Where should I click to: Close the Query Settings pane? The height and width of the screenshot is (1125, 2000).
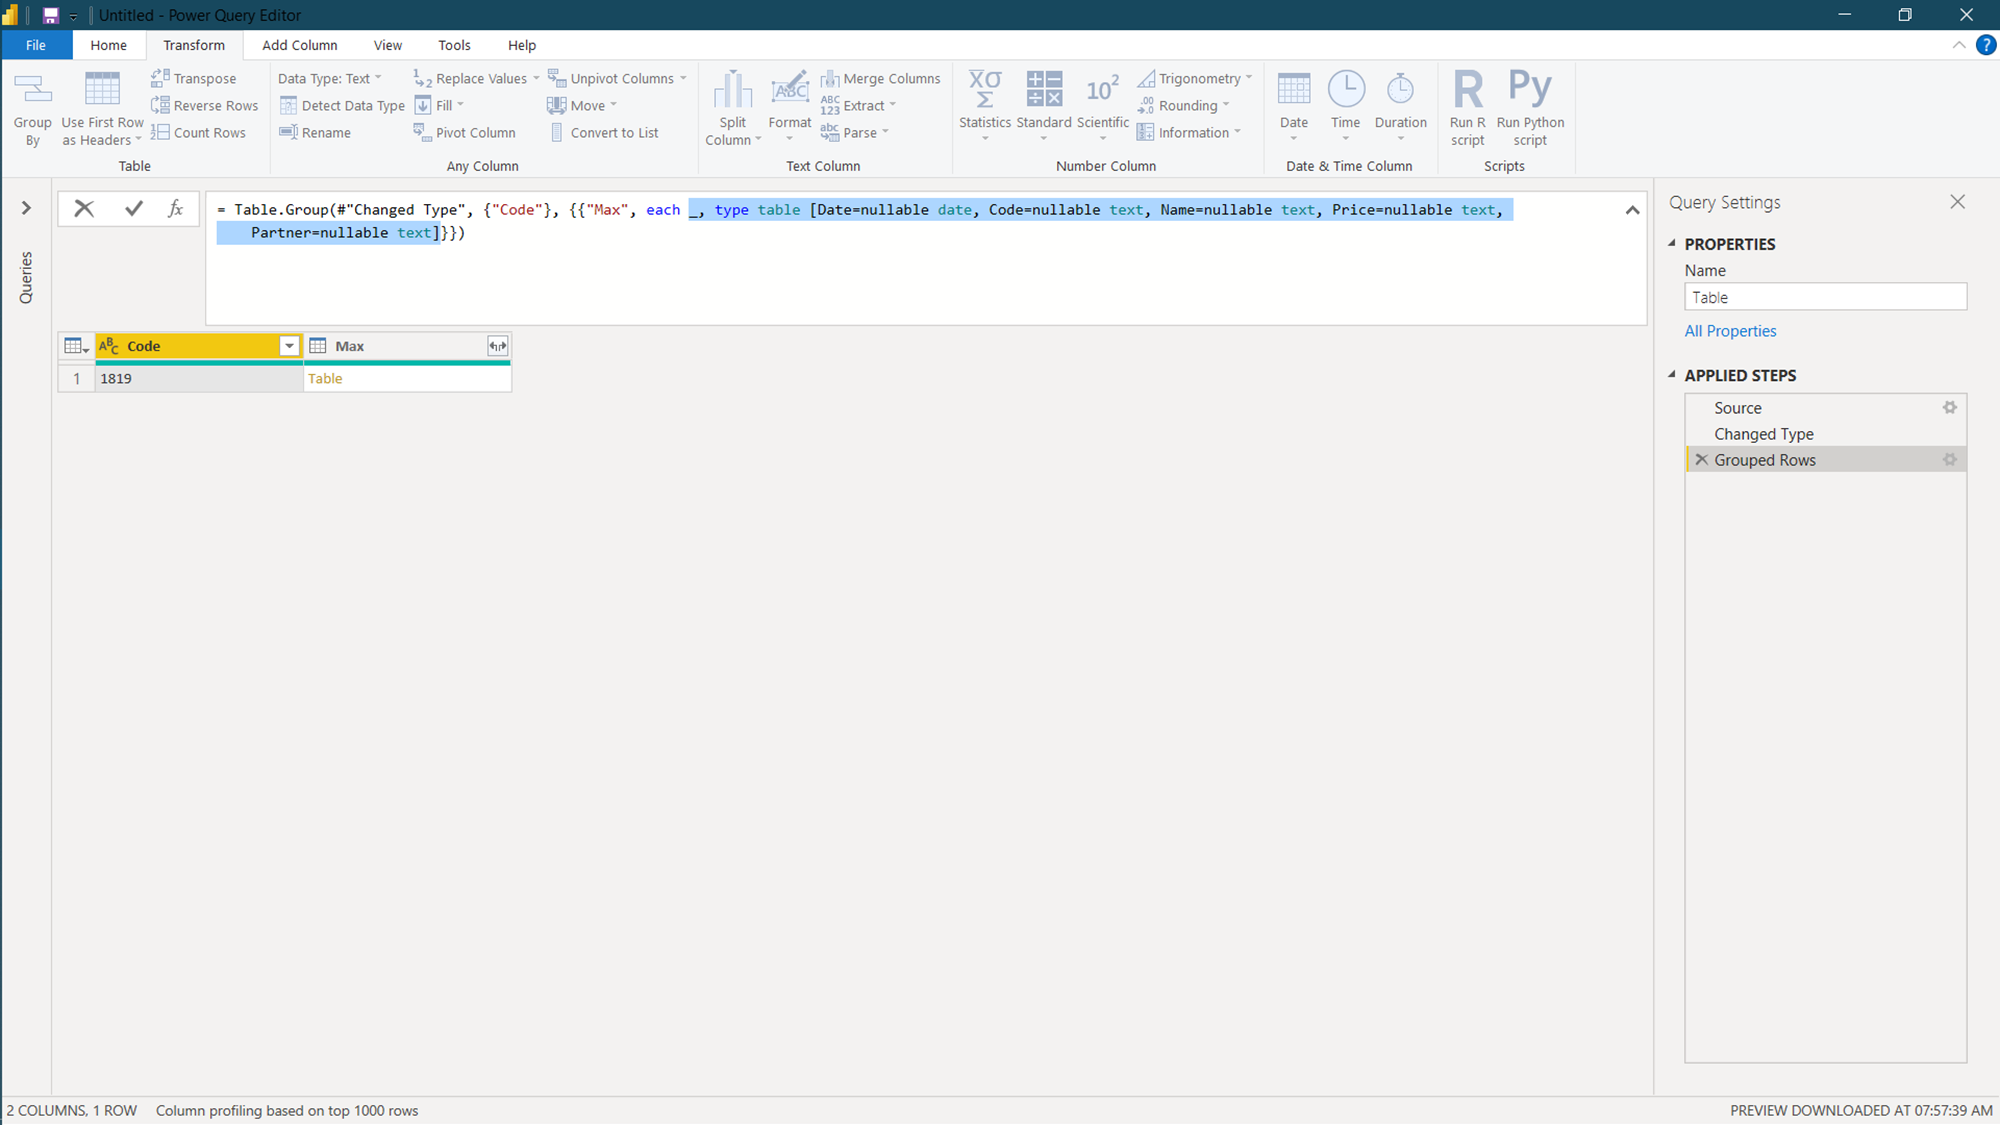coord(1957,202)
